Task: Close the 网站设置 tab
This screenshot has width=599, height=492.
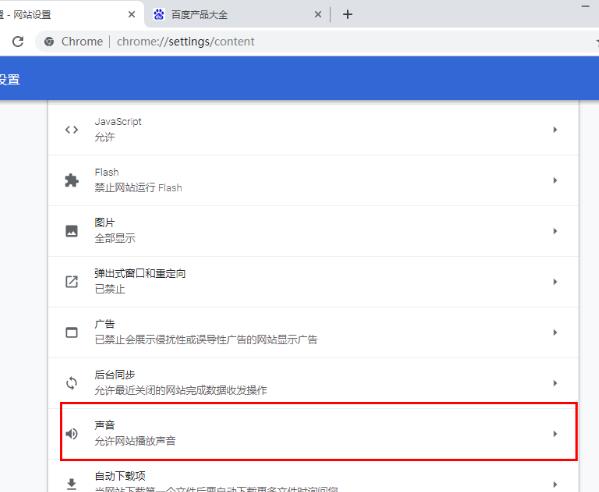Action: pyautogui.click(x=131, y=15)
